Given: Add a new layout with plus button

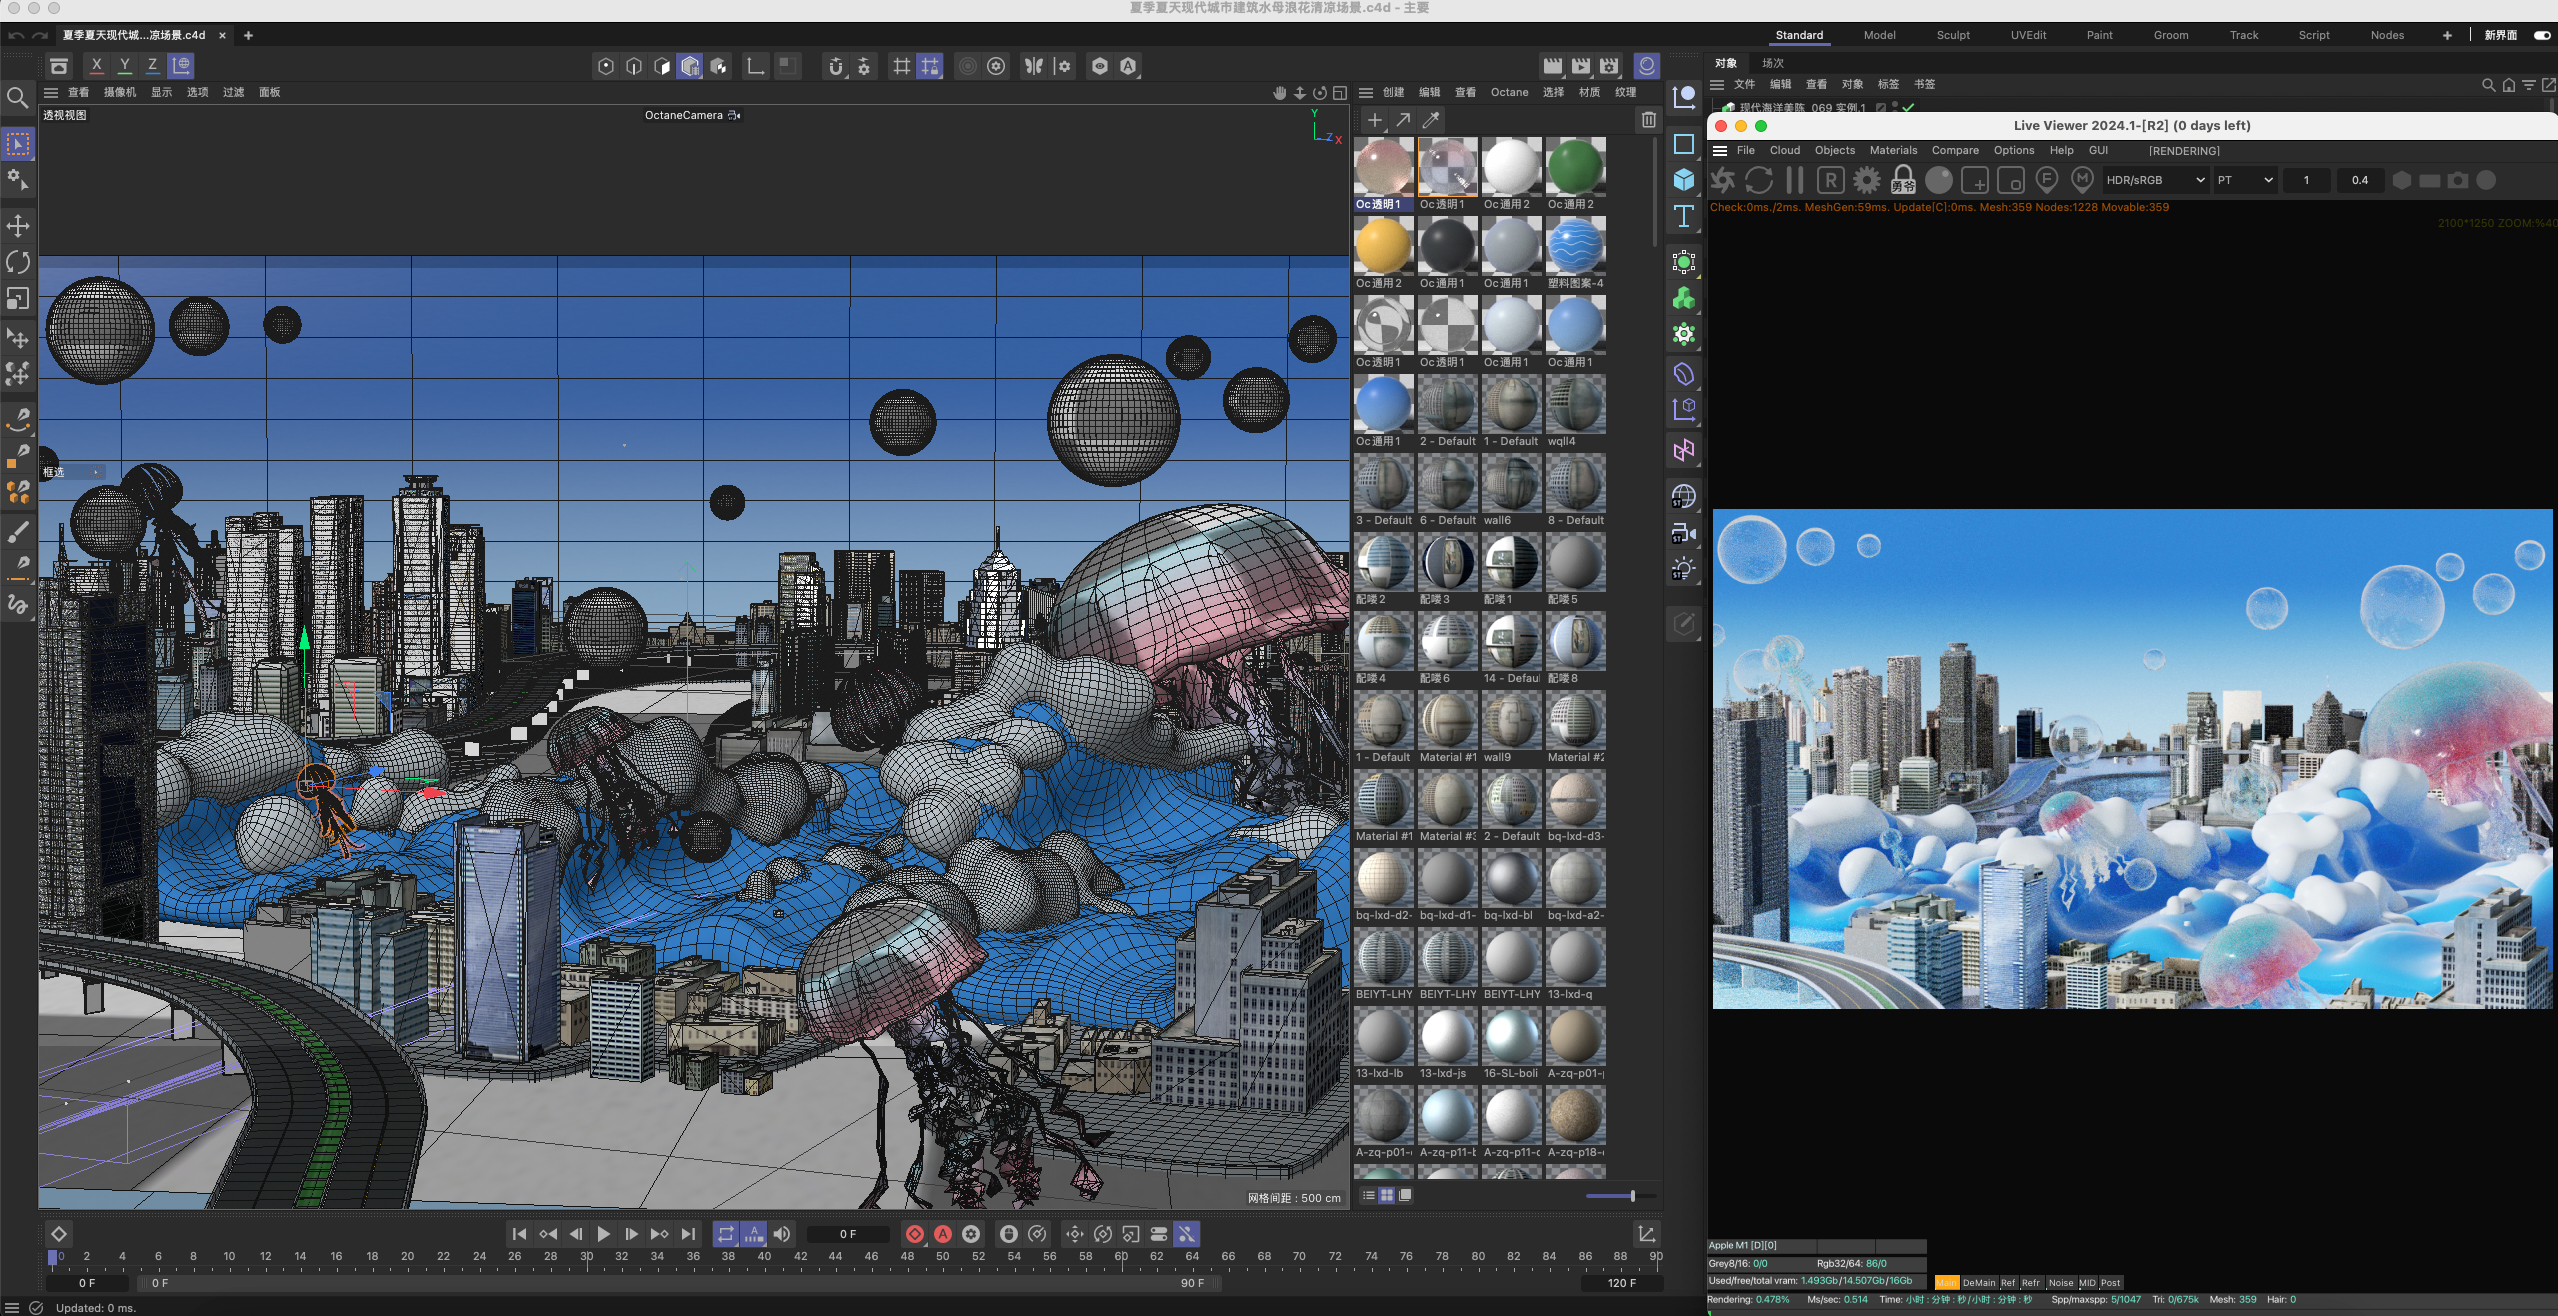Looking at the screenshot, I should tap(2447, 35).
